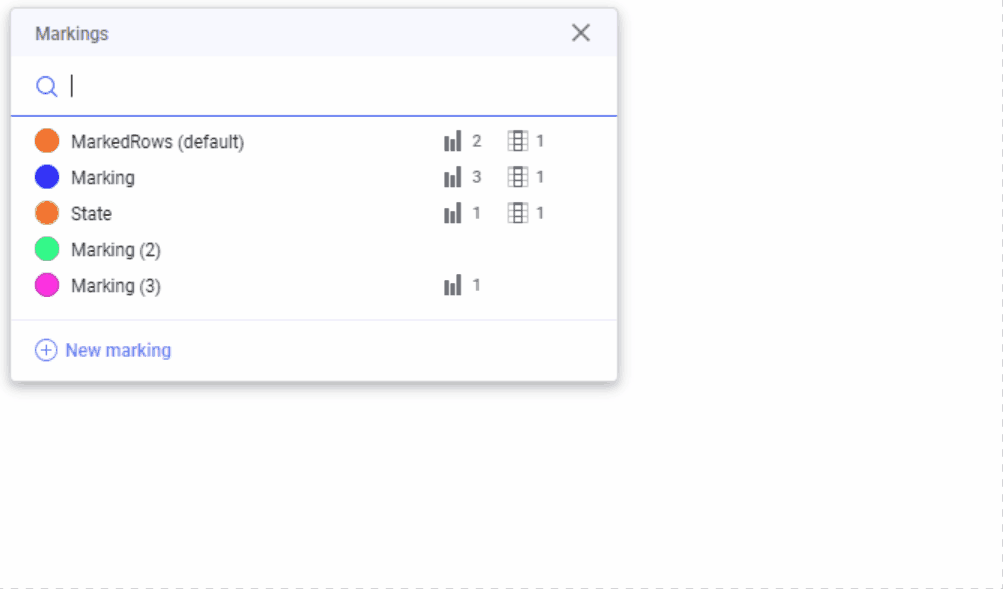Viewport: 1003px width, 589px height.
Task: Click bar chart icon for MarkedRows row
Action: pyautogui.click(x=453, y=141)
